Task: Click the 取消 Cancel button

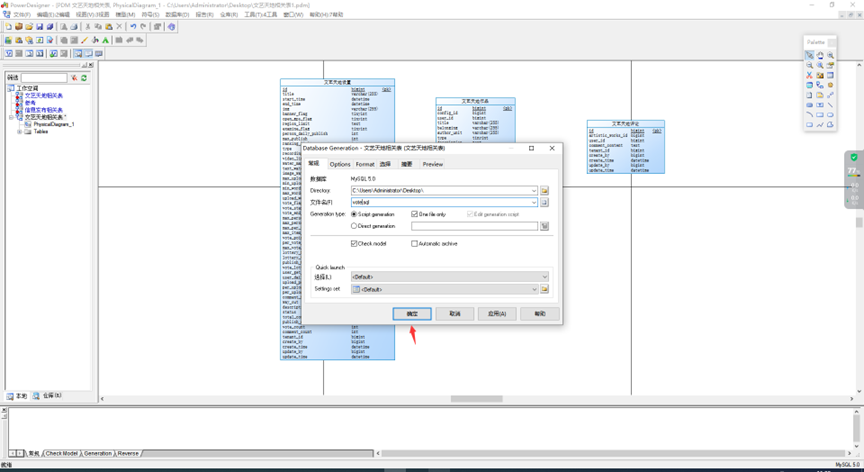Action: pos(455,313)
